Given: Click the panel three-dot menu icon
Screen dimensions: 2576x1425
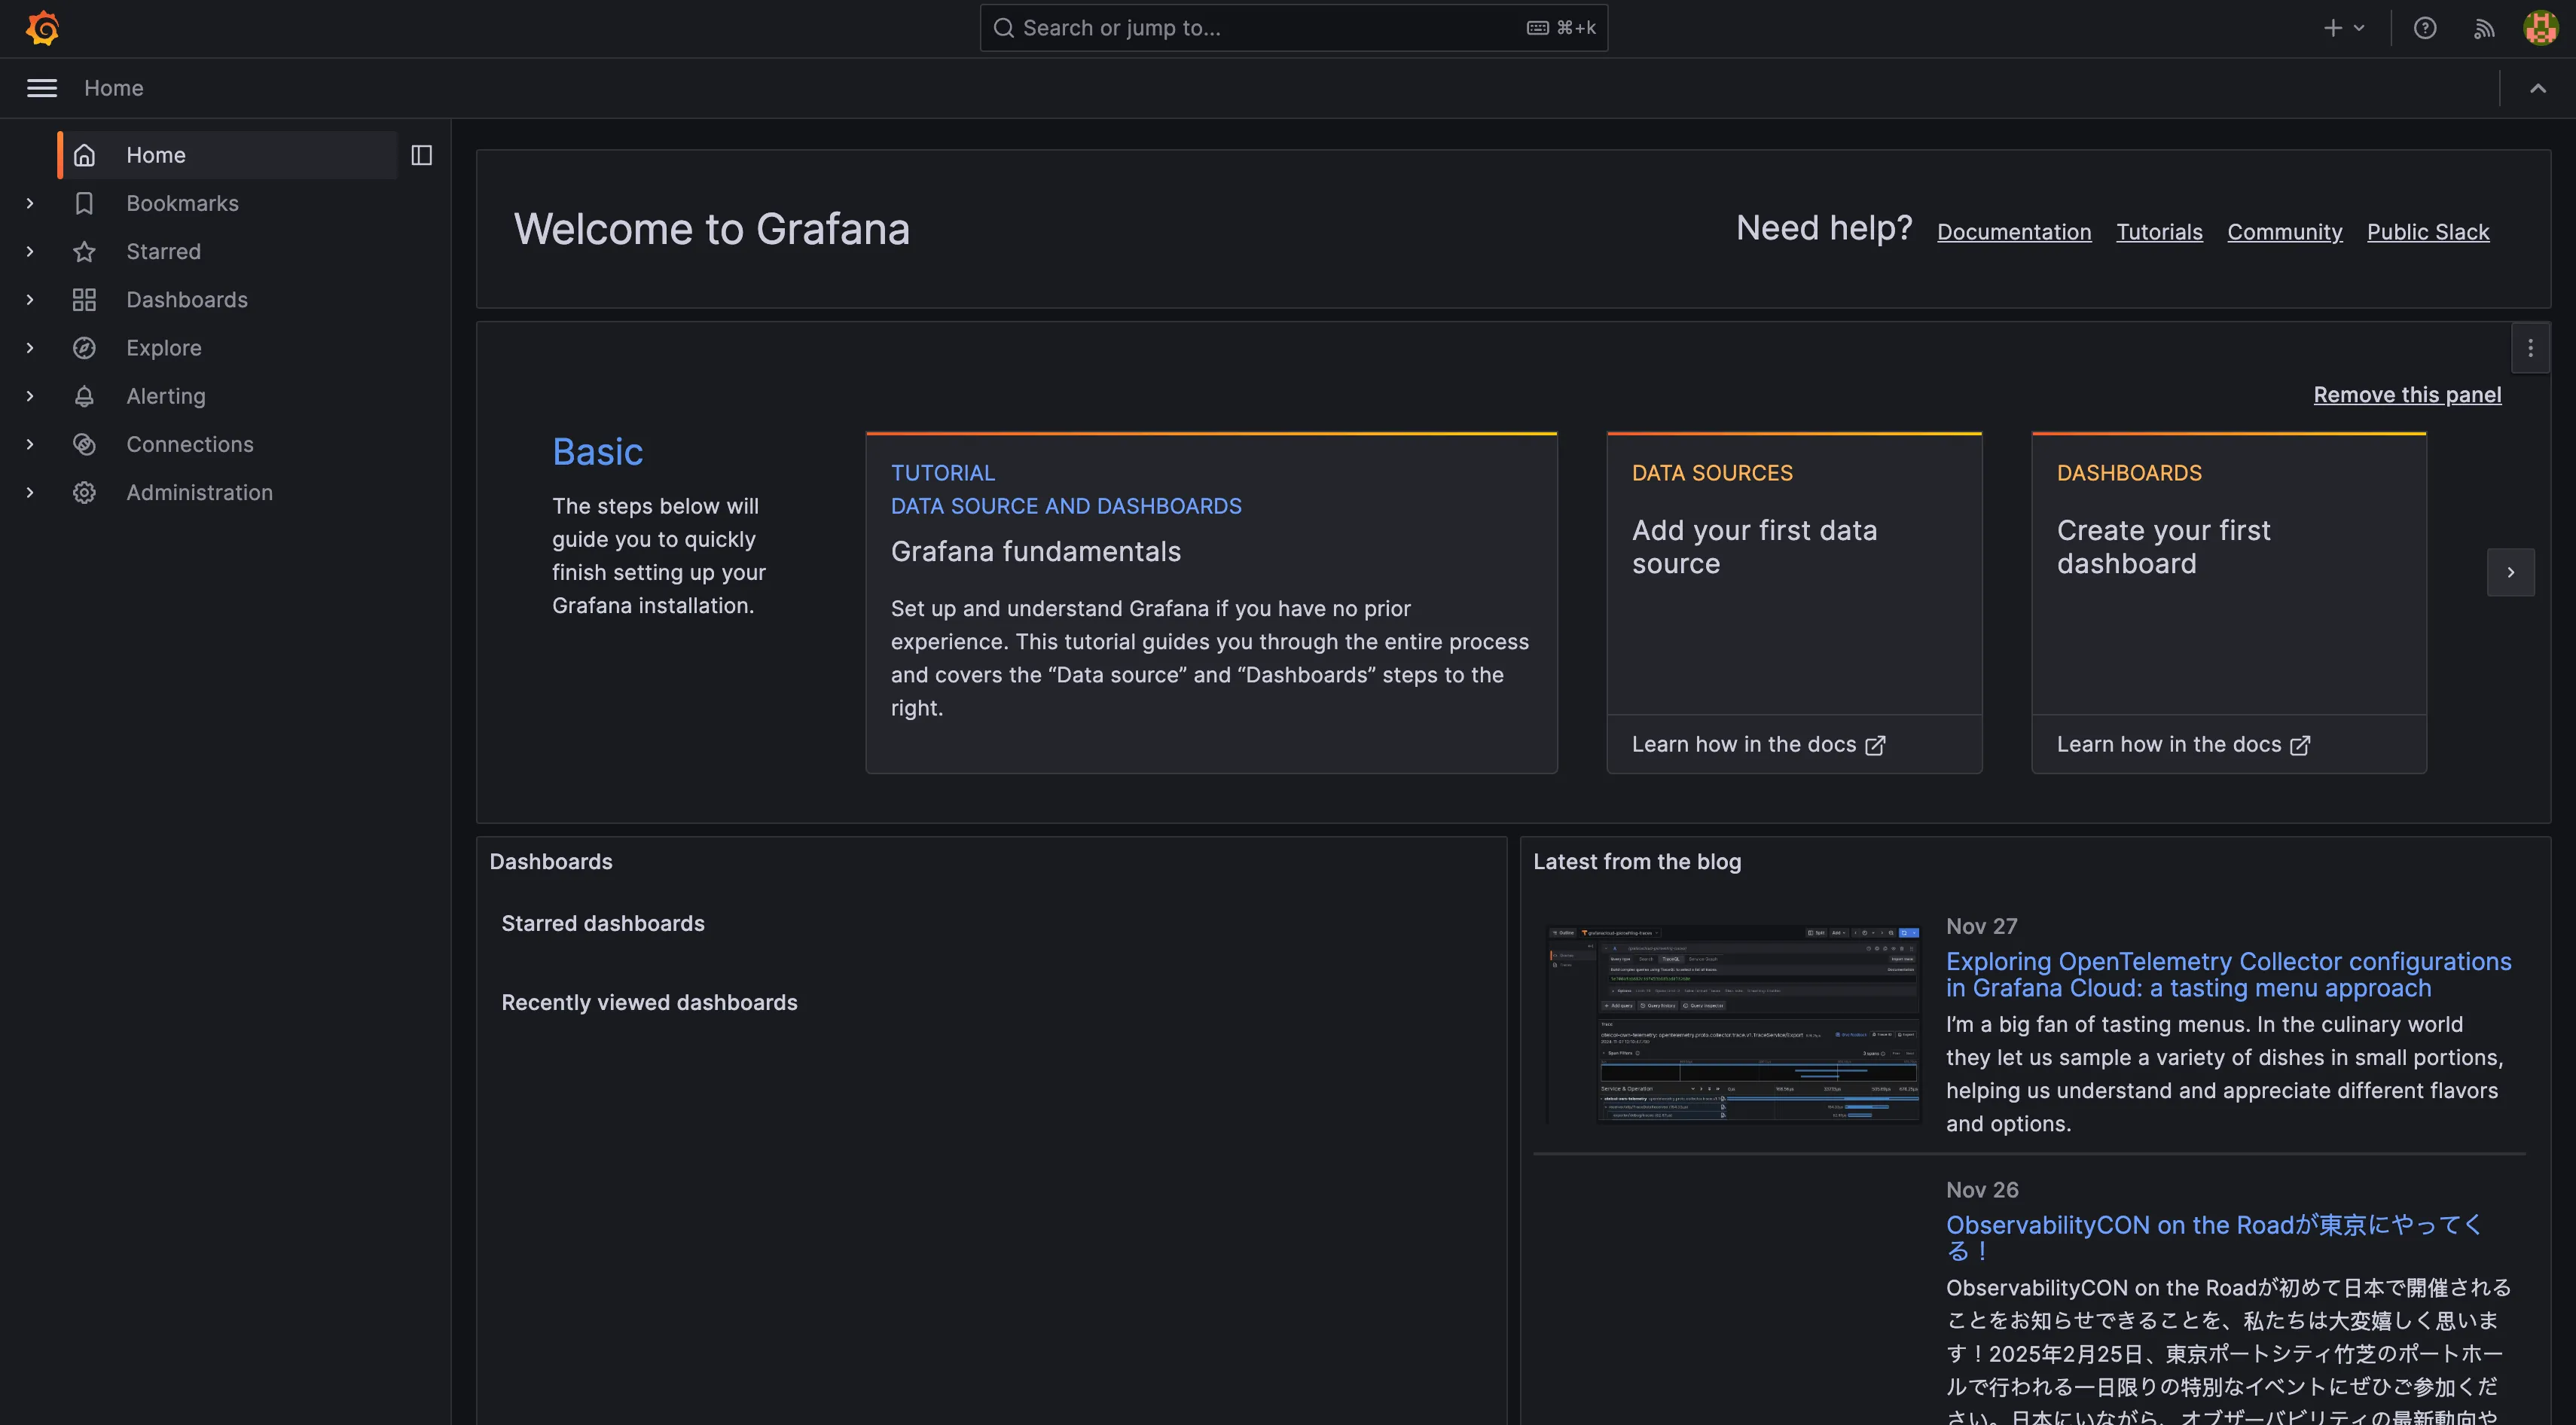Looking at the screenshot, I should 2530,348.
